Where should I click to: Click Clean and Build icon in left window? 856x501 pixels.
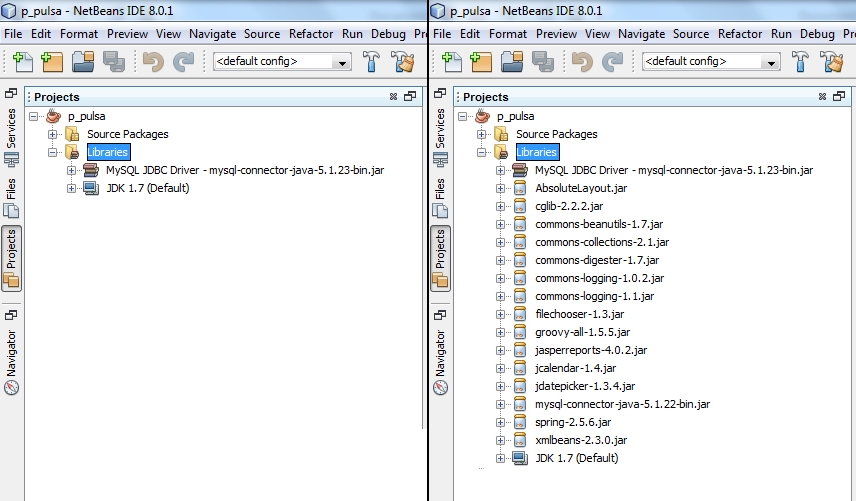(x=403, y=62)
